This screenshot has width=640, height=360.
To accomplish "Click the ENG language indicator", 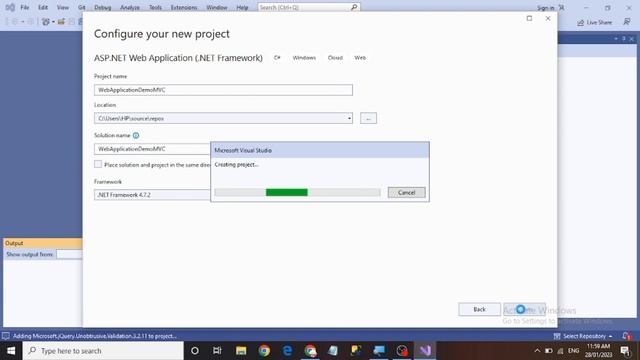I will (573, 351).
